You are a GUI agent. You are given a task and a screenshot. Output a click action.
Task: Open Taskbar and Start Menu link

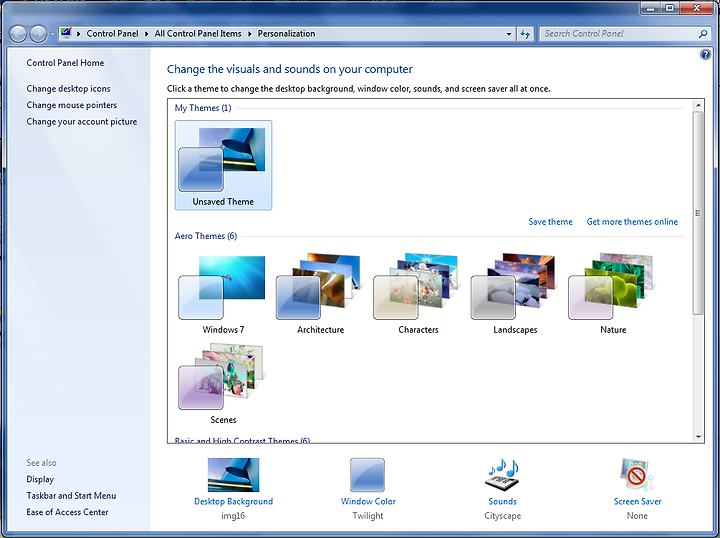pyautogui.click(x=71, y=496)
